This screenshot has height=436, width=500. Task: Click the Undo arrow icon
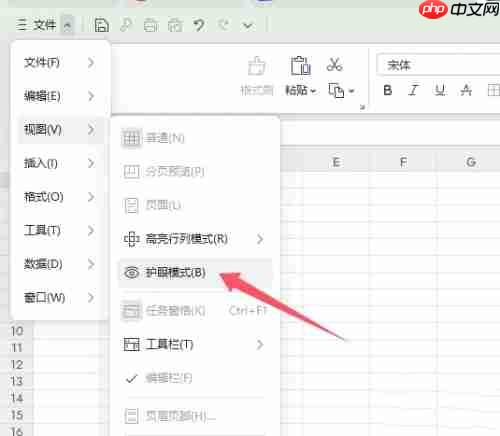coord(199,25)
